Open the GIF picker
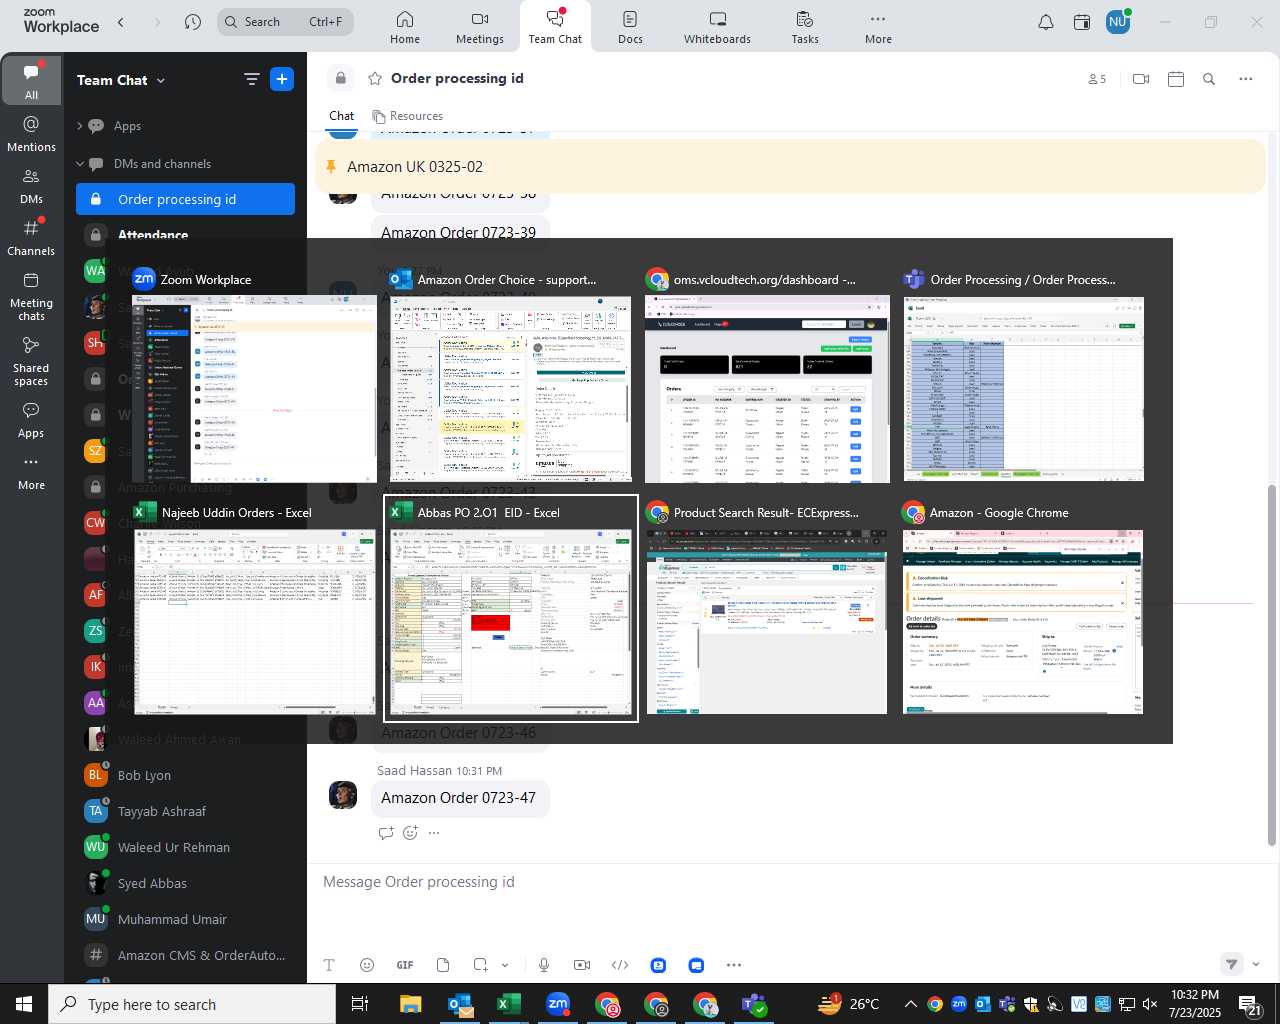 [x=405, y=965]
